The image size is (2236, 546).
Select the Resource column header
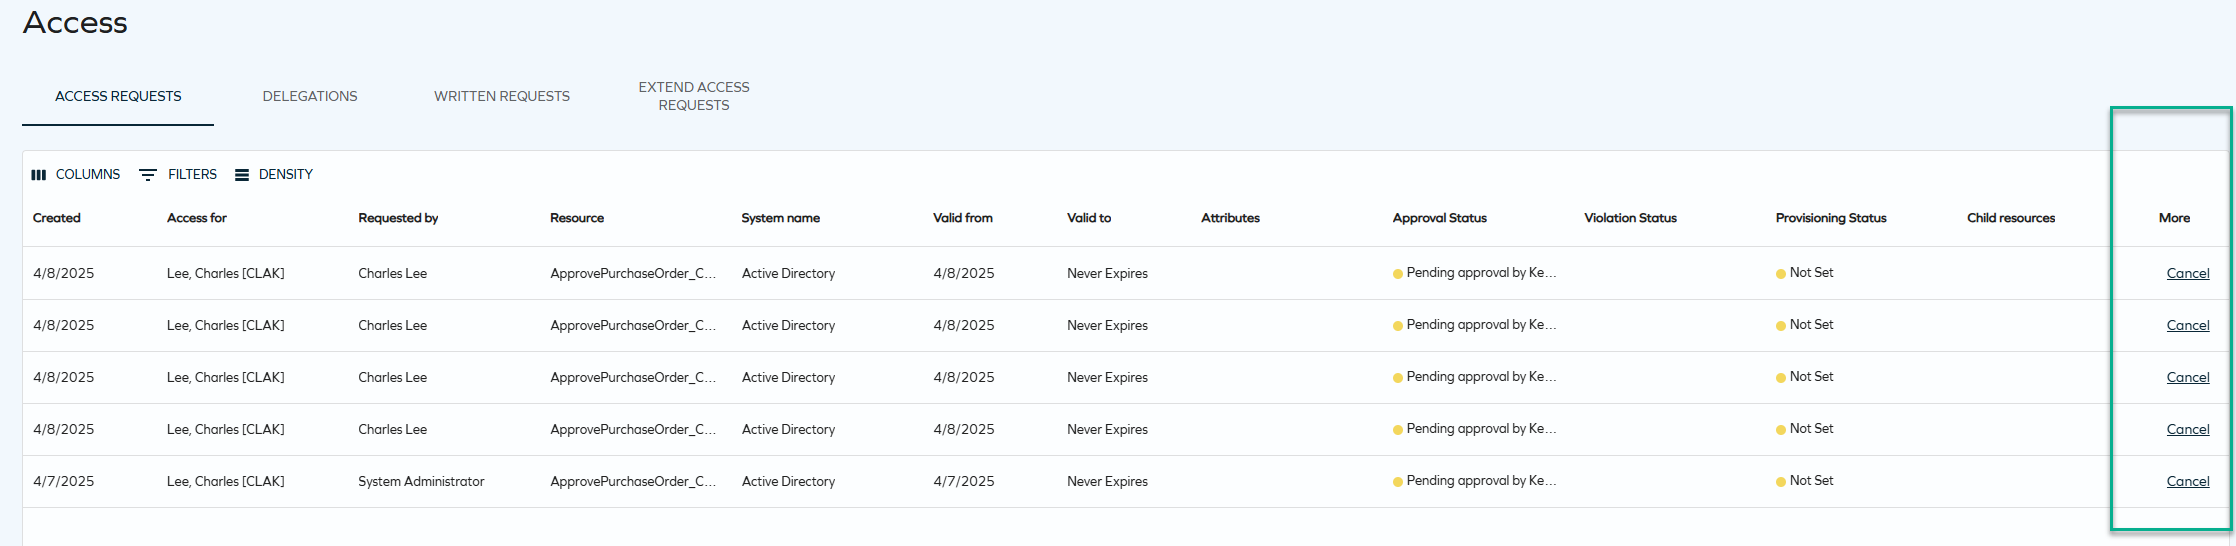click(577, 218)
